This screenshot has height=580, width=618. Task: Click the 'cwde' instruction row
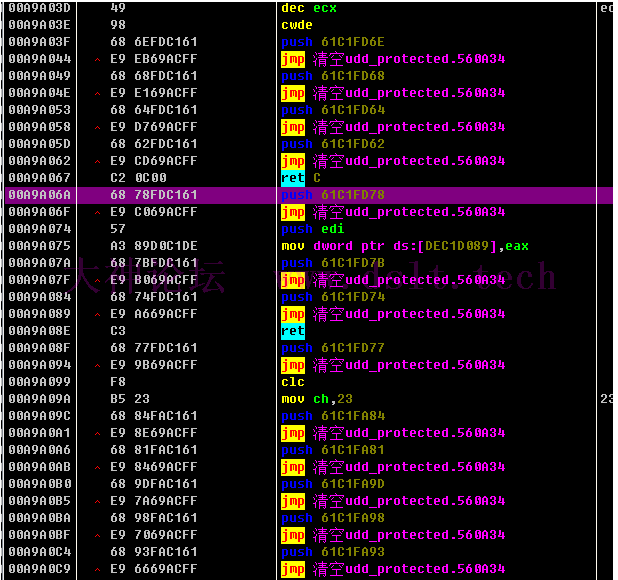[x=297, y=25]
